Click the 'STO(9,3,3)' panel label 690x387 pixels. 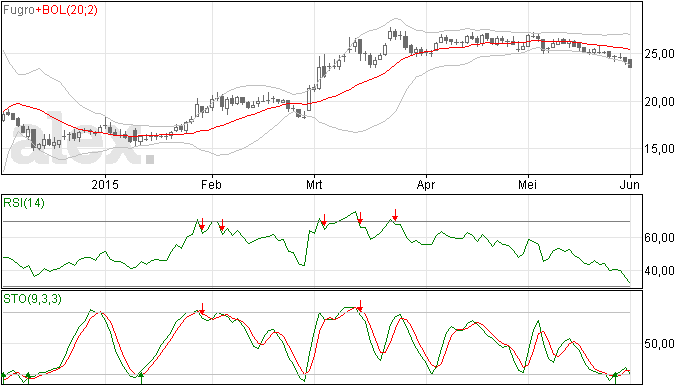pos(32,299)
